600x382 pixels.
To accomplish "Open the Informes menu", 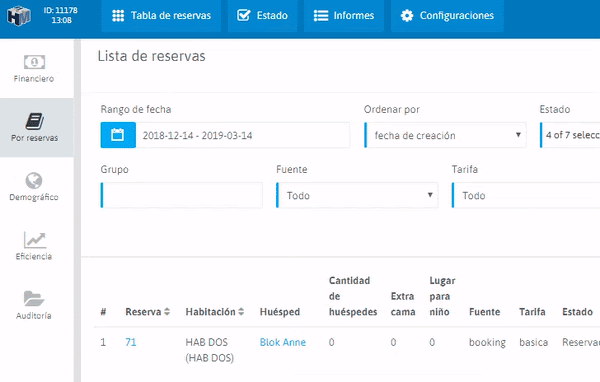I will coord(344,16).
